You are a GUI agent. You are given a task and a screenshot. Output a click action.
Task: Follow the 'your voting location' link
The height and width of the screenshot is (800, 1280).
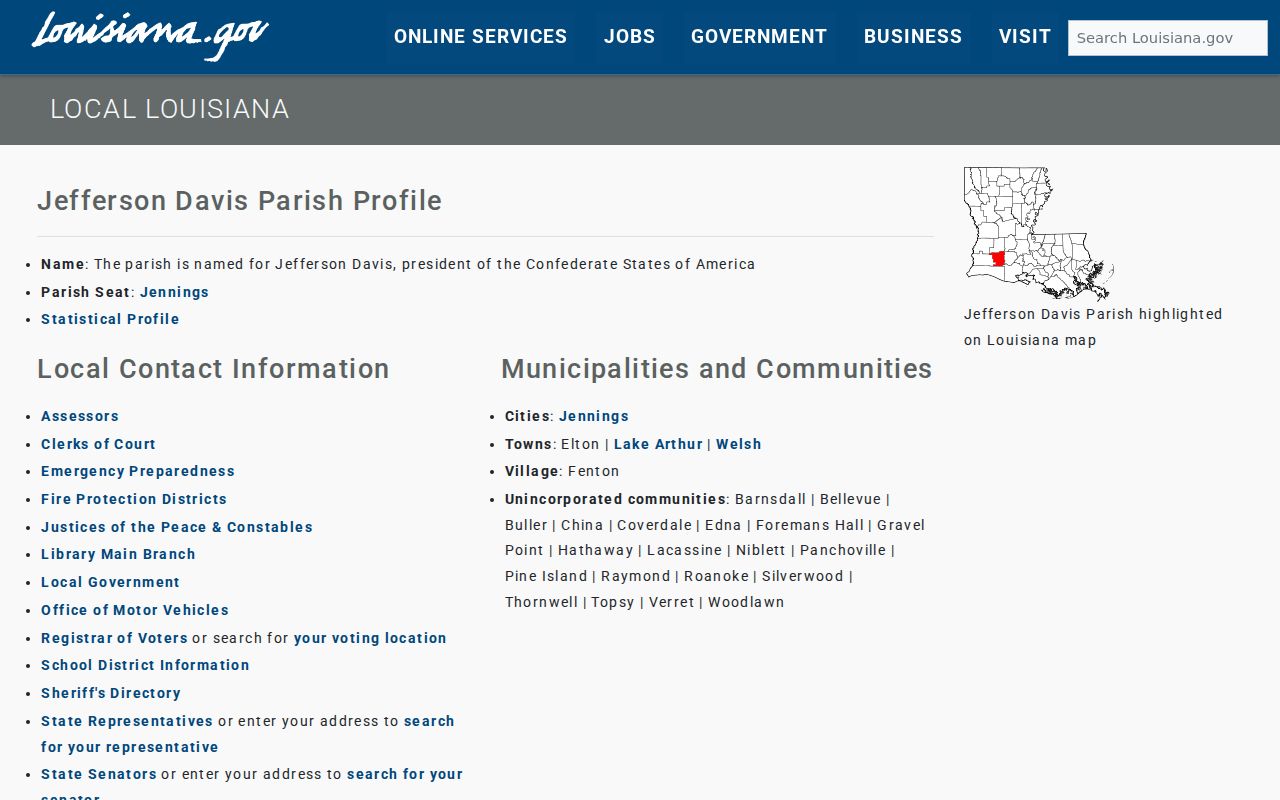370,638
